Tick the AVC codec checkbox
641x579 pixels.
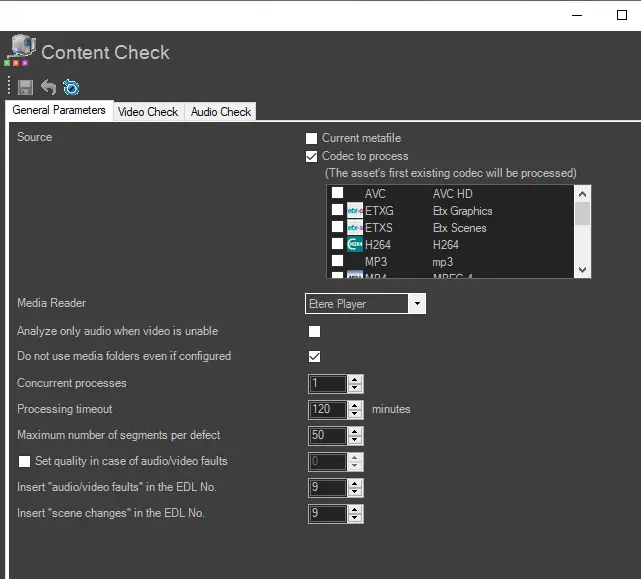[x=338, y=194]
